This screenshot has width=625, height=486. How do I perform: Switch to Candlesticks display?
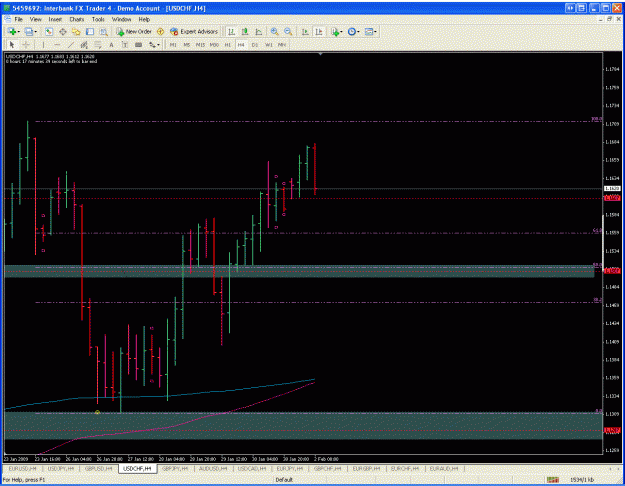point(245,31)
